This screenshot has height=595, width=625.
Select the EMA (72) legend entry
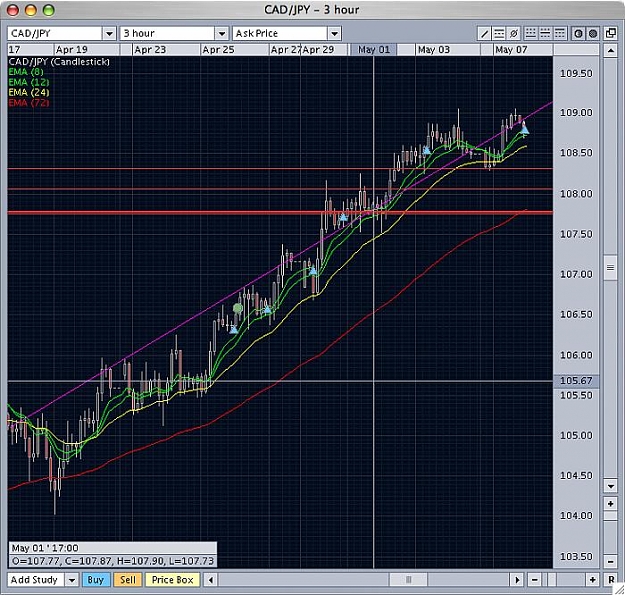[29, 103]
